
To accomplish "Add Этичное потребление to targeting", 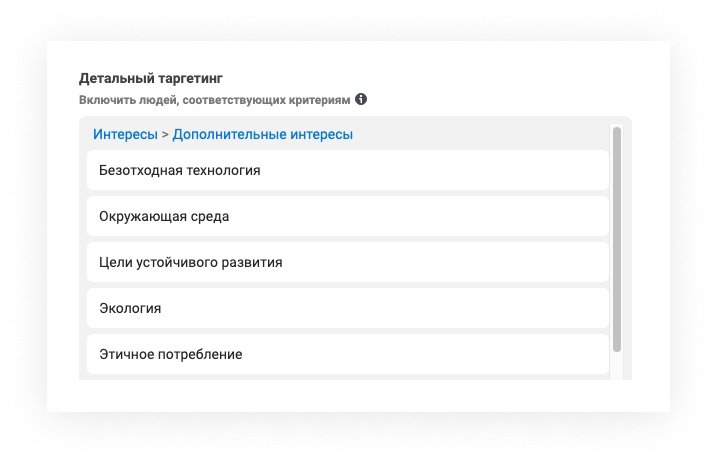I will click(x=347, y=354).
